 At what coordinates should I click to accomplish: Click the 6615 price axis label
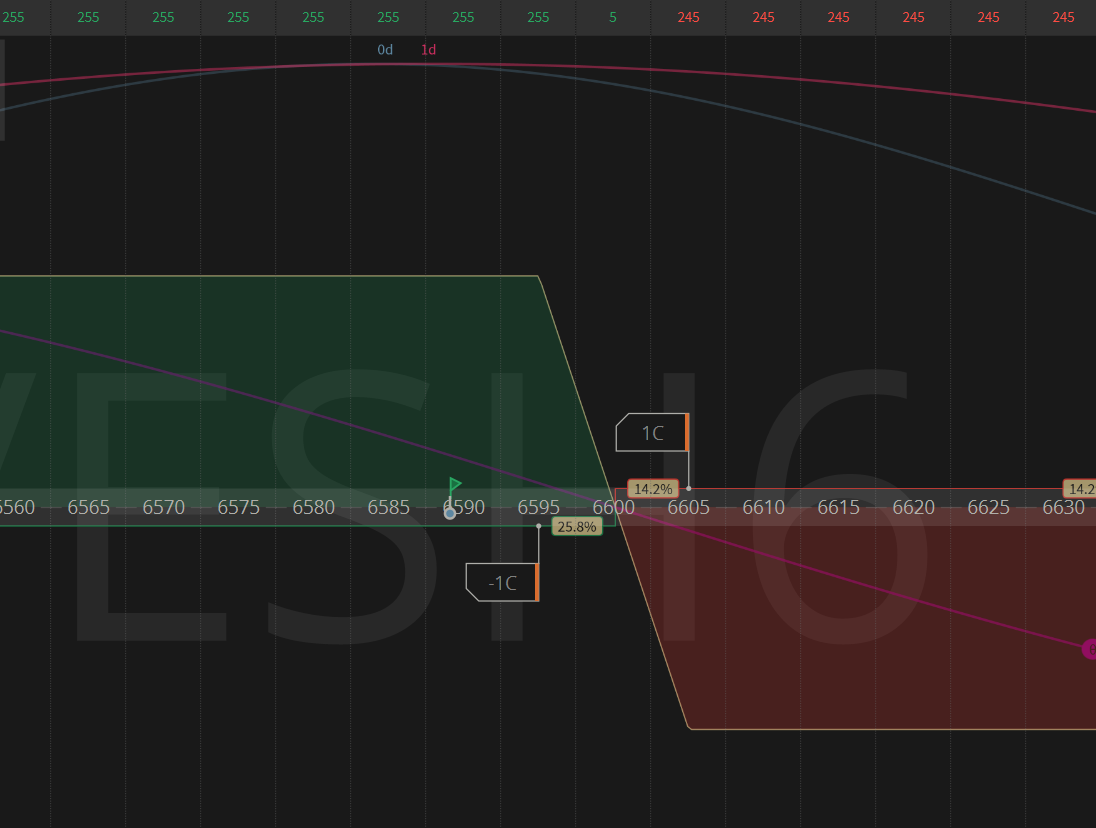(838, 507)
